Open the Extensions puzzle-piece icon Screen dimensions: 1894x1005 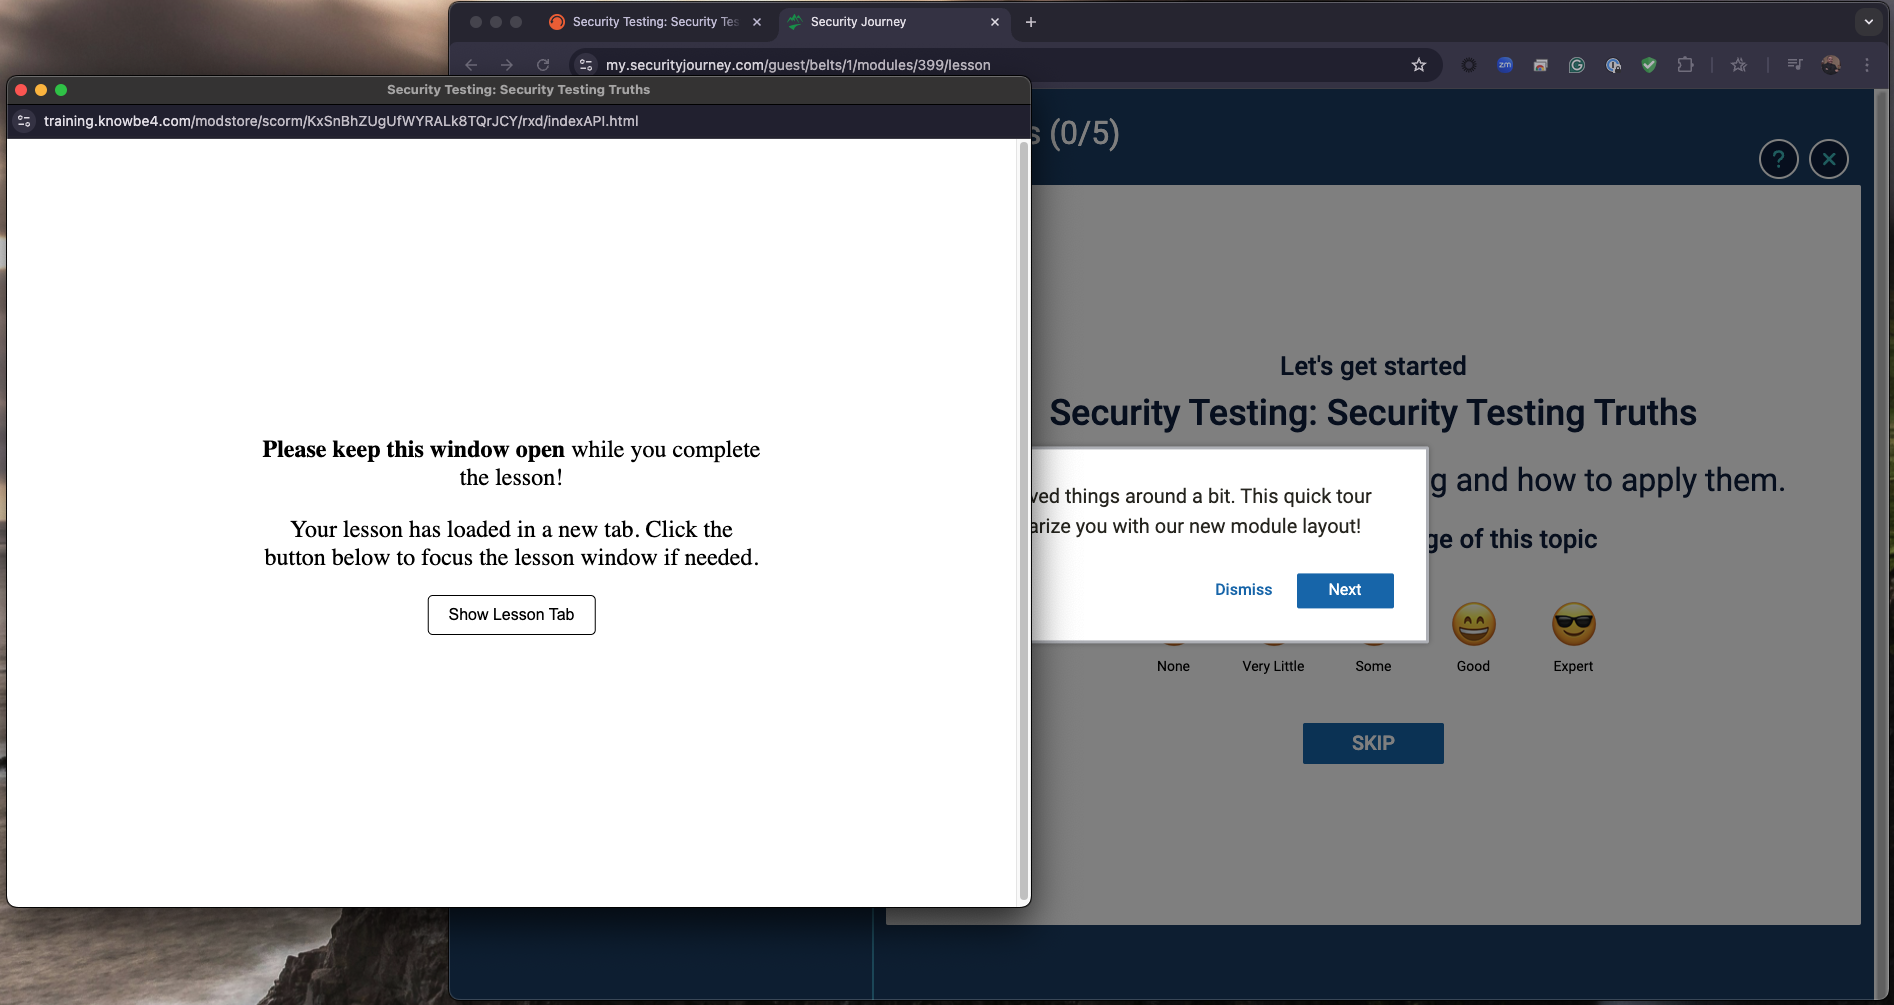click(x=1686, y=64)
